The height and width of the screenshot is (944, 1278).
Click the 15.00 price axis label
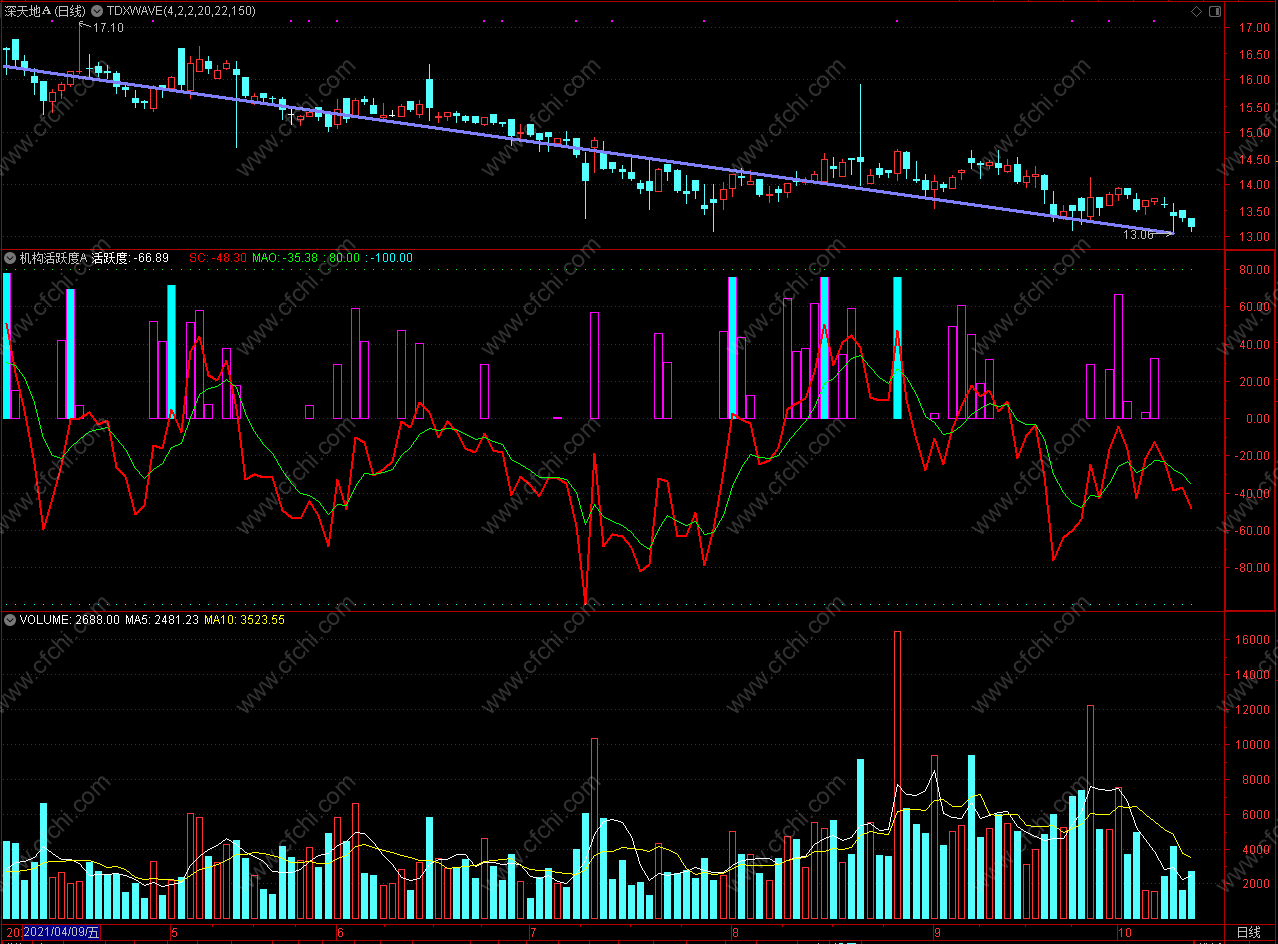pyautogui.click(x=1255, y=132)
